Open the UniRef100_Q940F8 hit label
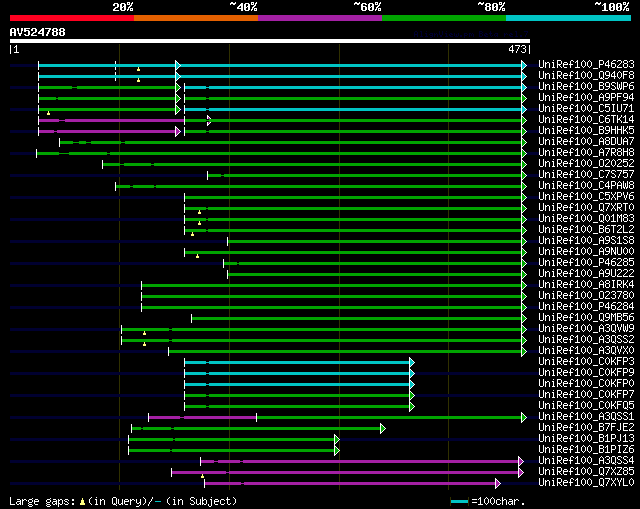This screenshot has height=509, width=640. [x=586, y=76]
